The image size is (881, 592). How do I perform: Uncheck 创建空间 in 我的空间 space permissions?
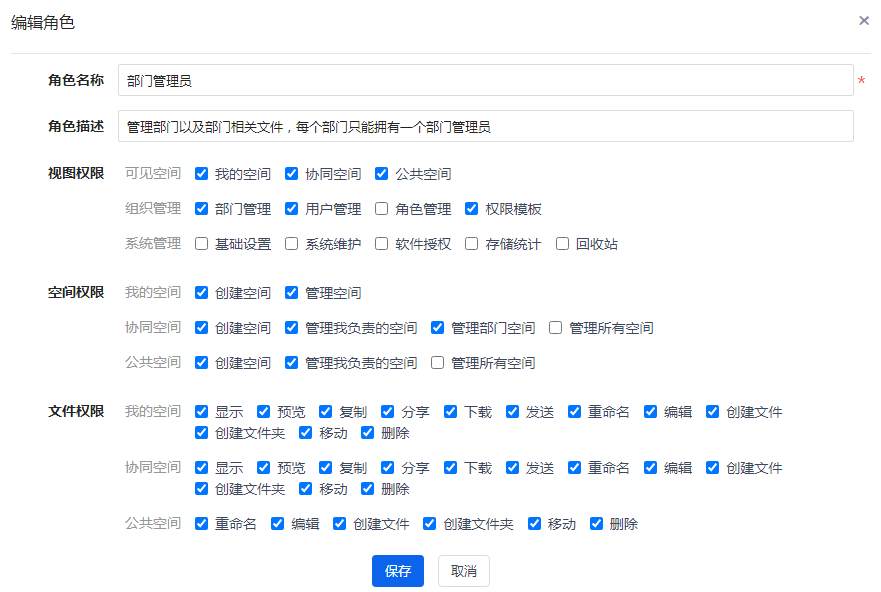[x=201, y=293]
